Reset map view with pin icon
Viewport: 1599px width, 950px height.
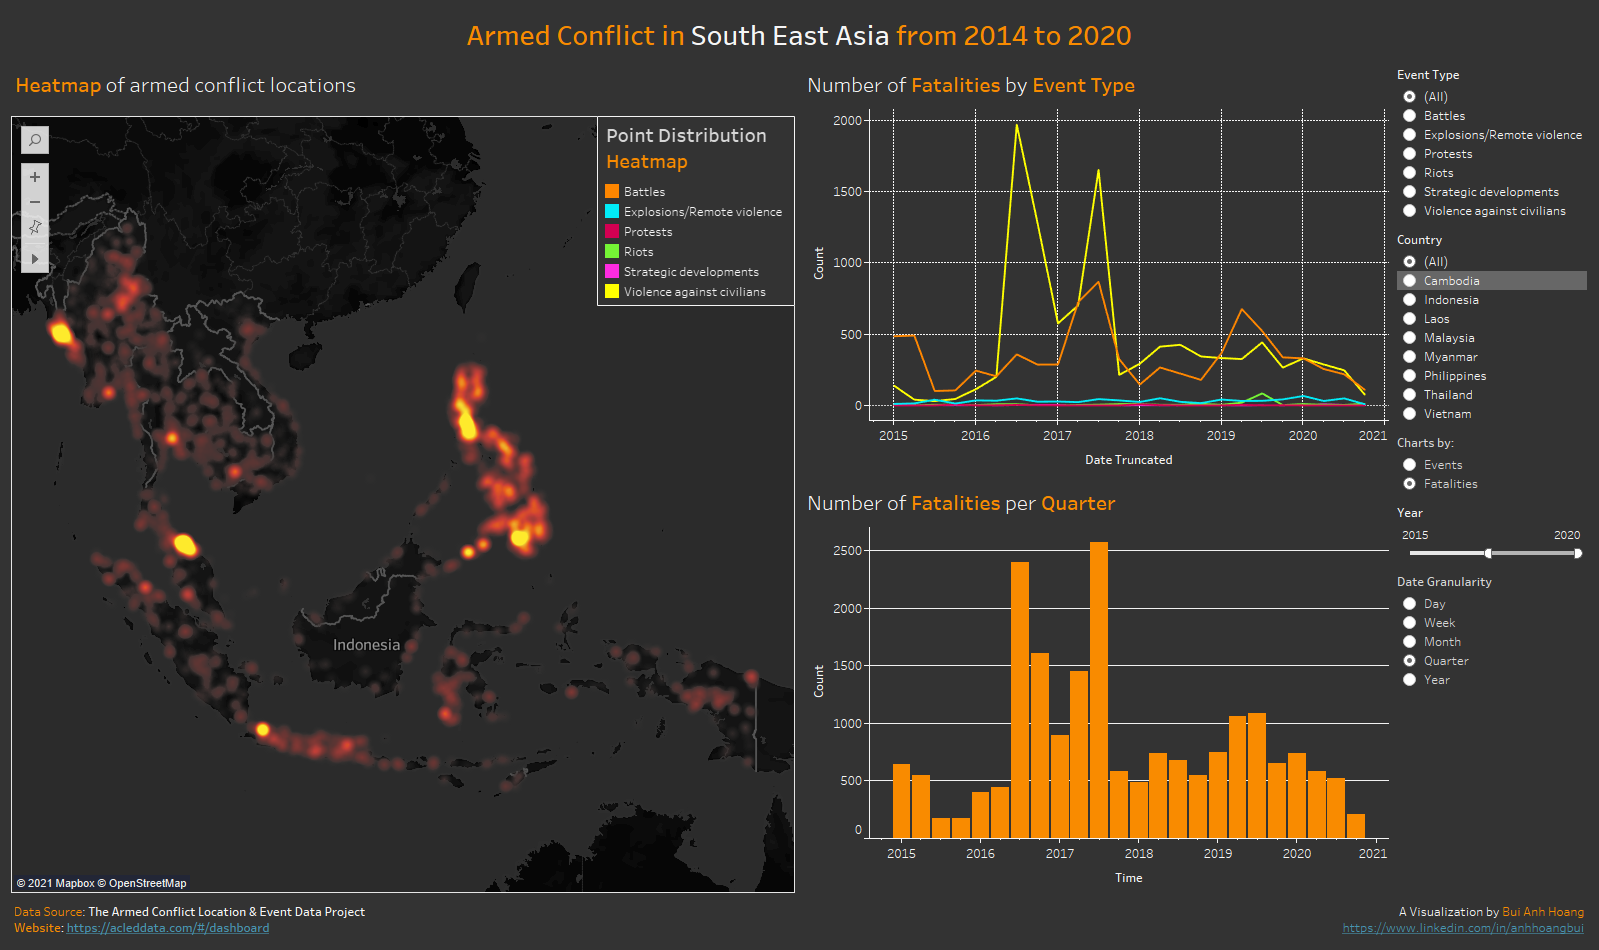point(35,228)
